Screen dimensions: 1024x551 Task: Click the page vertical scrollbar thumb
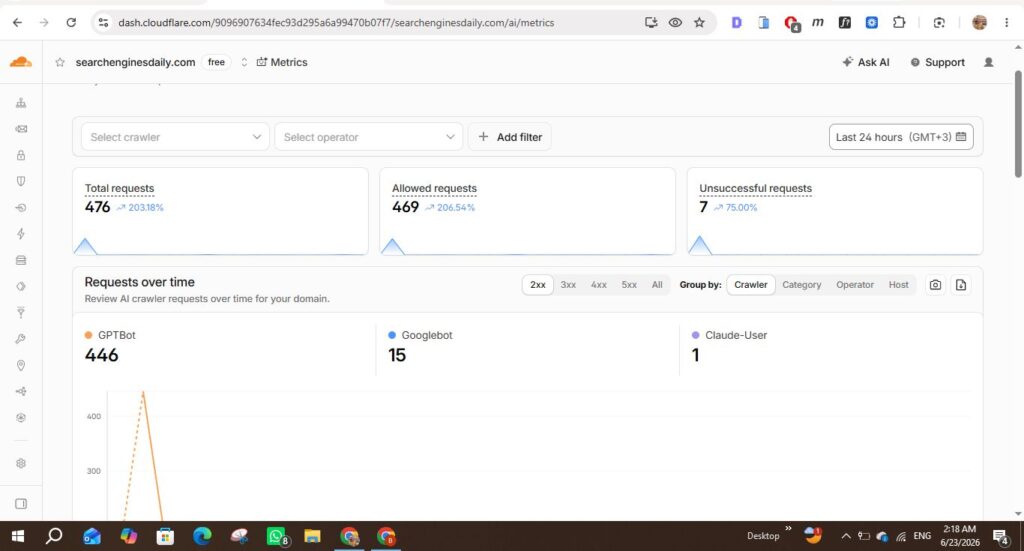tap(1018, 123)
